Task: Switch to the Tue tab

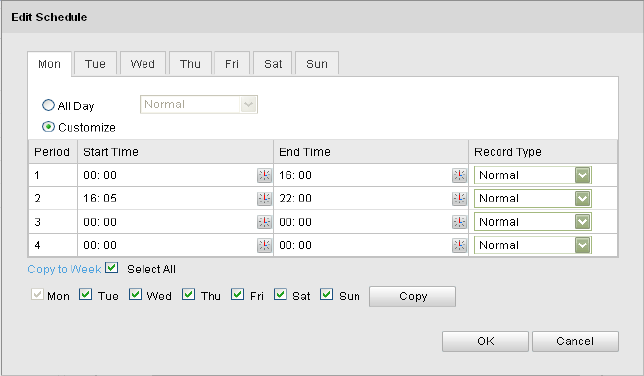Action: [x=95, y=64]
